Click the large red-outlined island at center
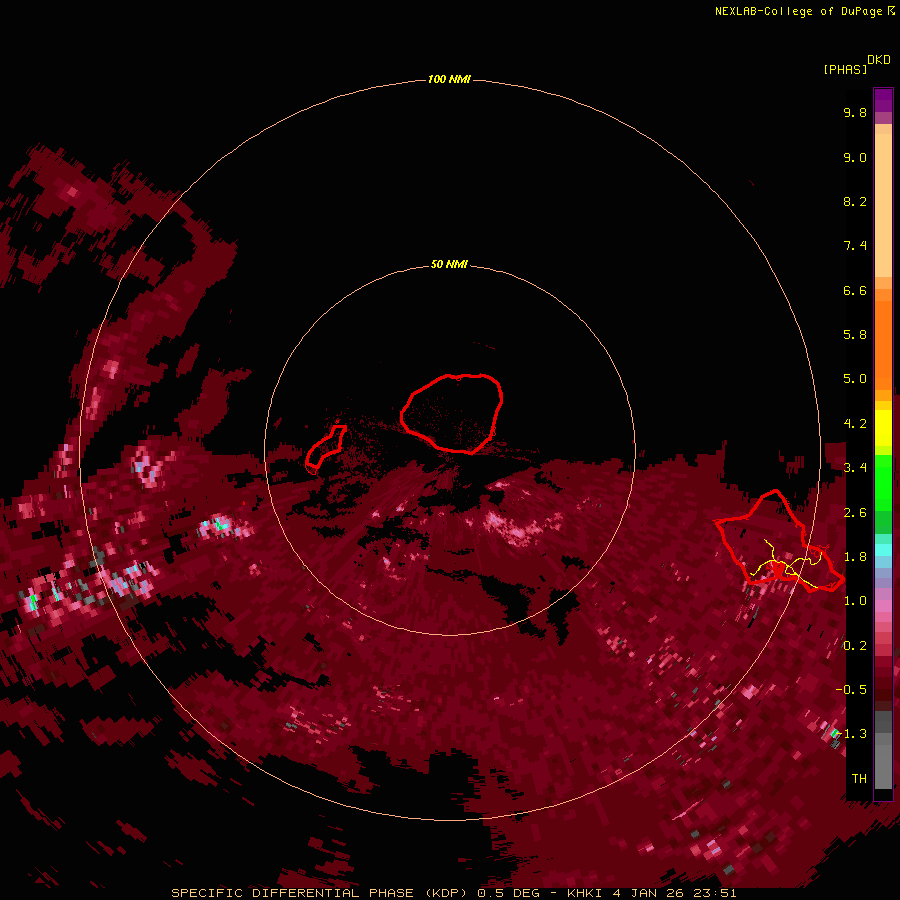The width and height of the screenshot is (900, 900). pos(452,413)
